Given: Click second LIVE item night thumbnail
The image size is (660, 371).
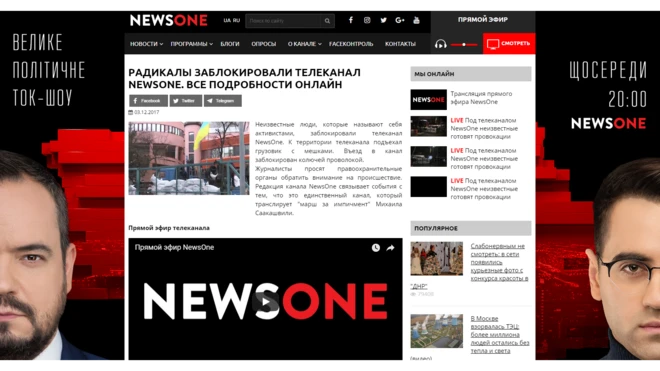Looking at the screenshot, I should [x=428, y=157].
